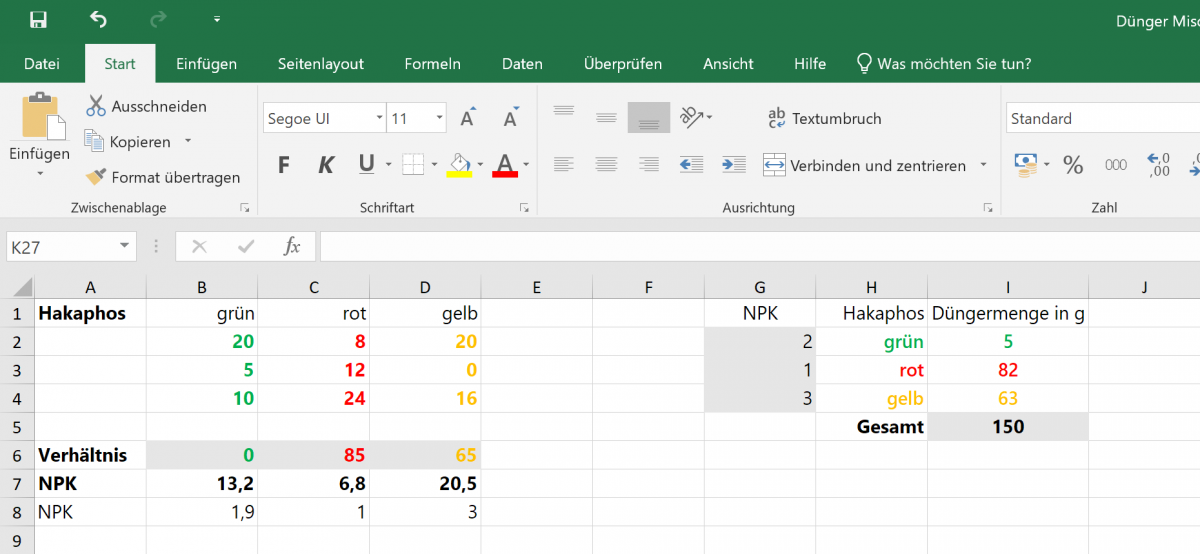
Task: Toggle bottom align of cell text
Action: click(649, 117)
